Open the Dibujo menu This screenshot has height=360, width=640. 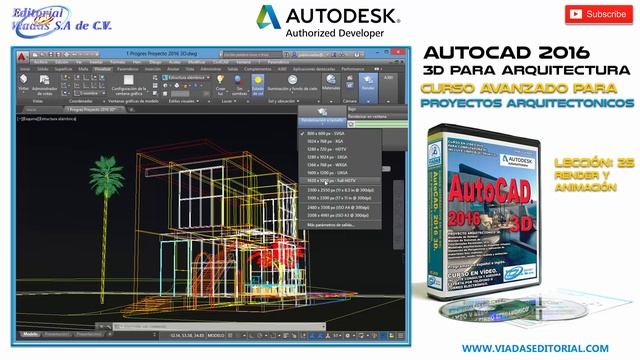(x=155, y=62)
